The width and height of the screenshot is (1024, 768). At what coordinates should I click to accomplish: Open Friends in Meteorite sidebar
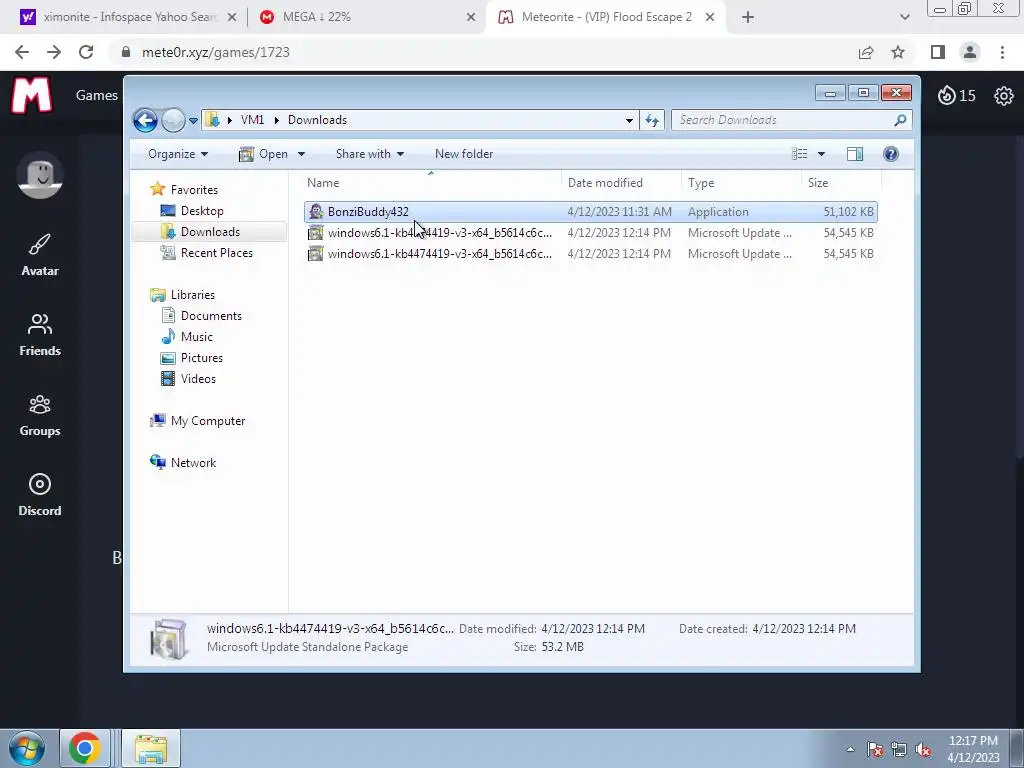tap(40, 335)
